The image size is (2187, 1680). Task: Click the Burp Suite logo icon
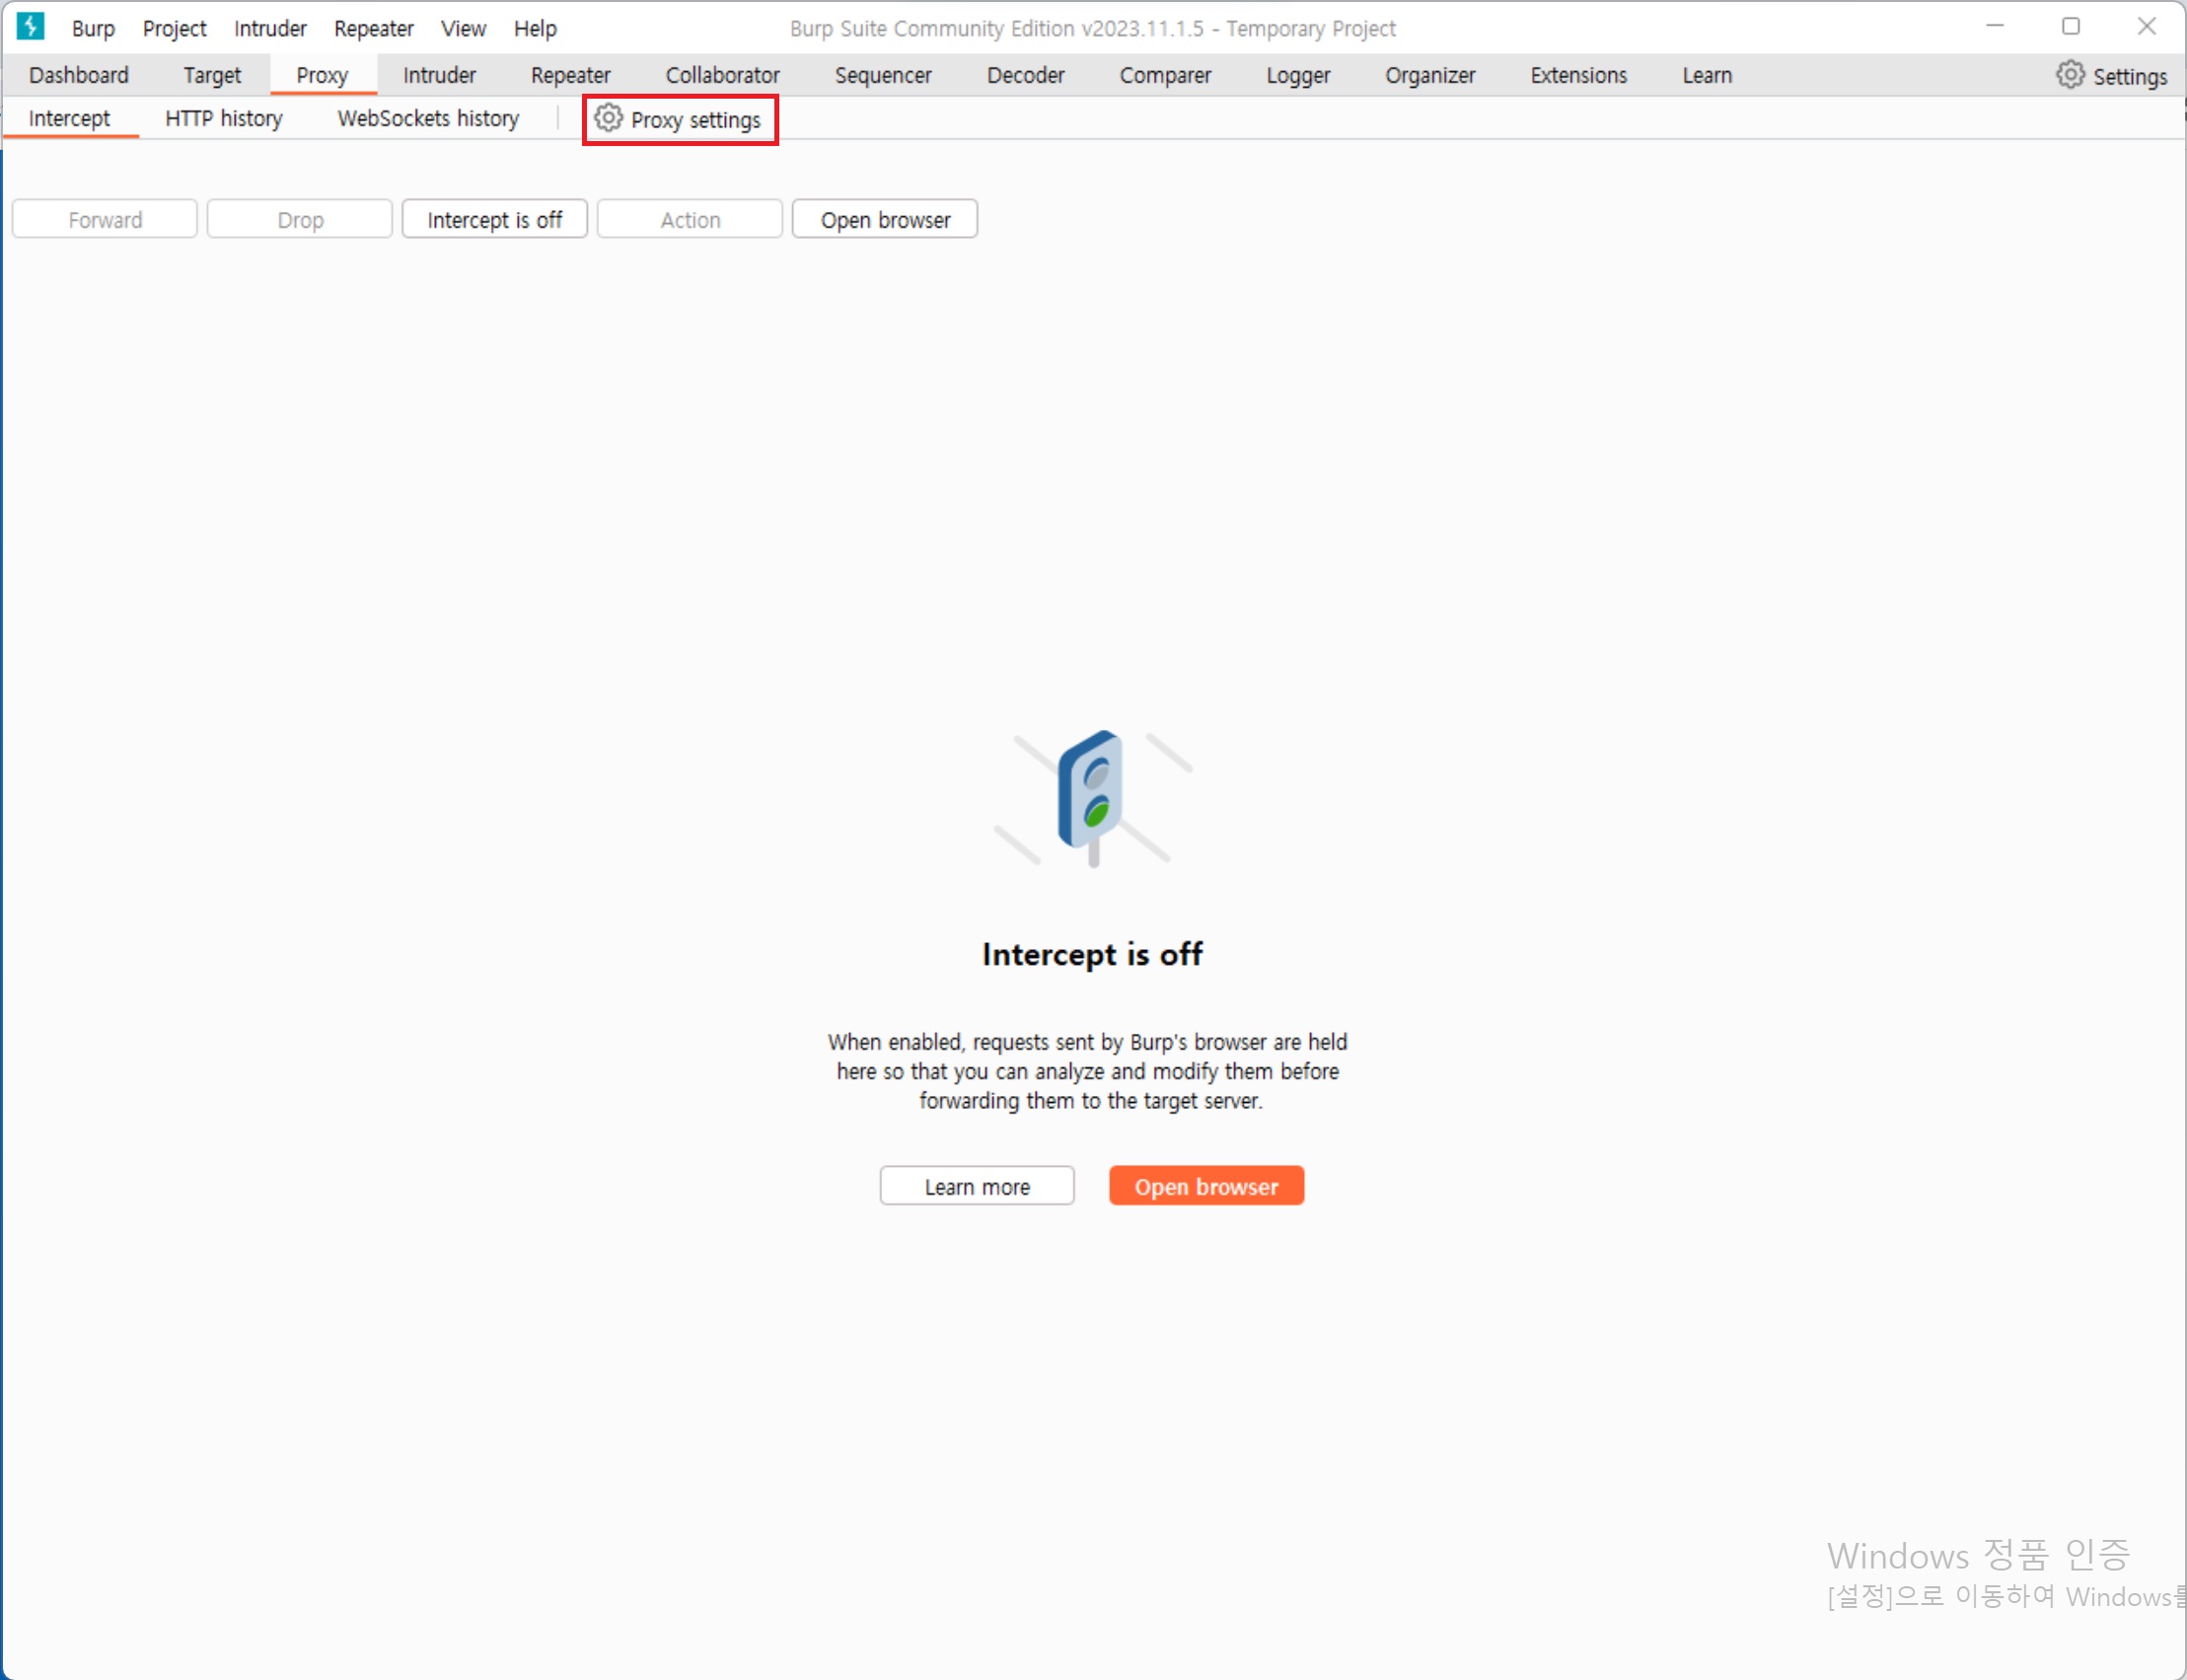coord(30,26)
